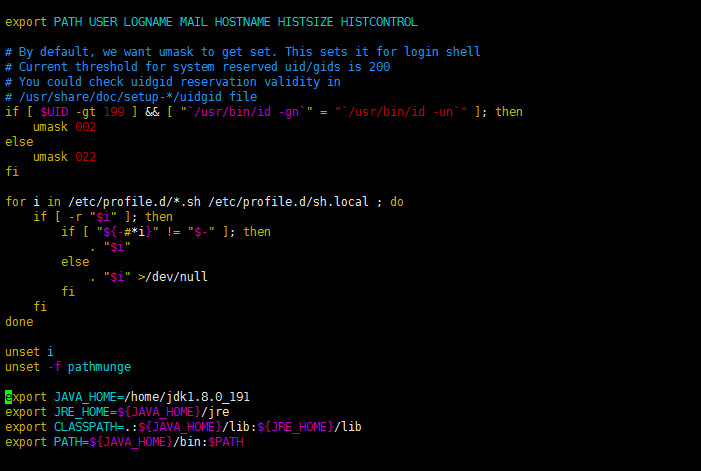Click 'CLASSPATH=' variable name
The image size is (701, 471).
pyautogui.click(x=89, y=427)
